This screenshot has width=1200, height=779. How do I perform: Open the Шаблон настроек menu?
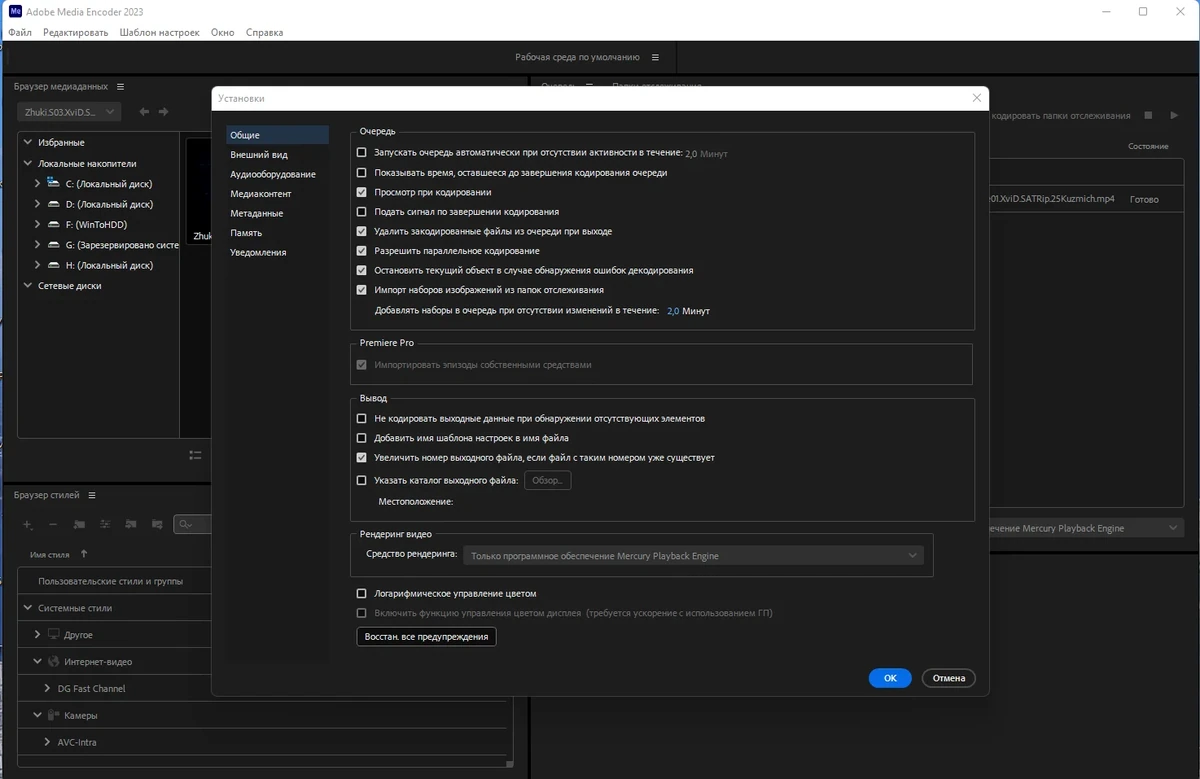pyautogui.click(x=159, y=32)
